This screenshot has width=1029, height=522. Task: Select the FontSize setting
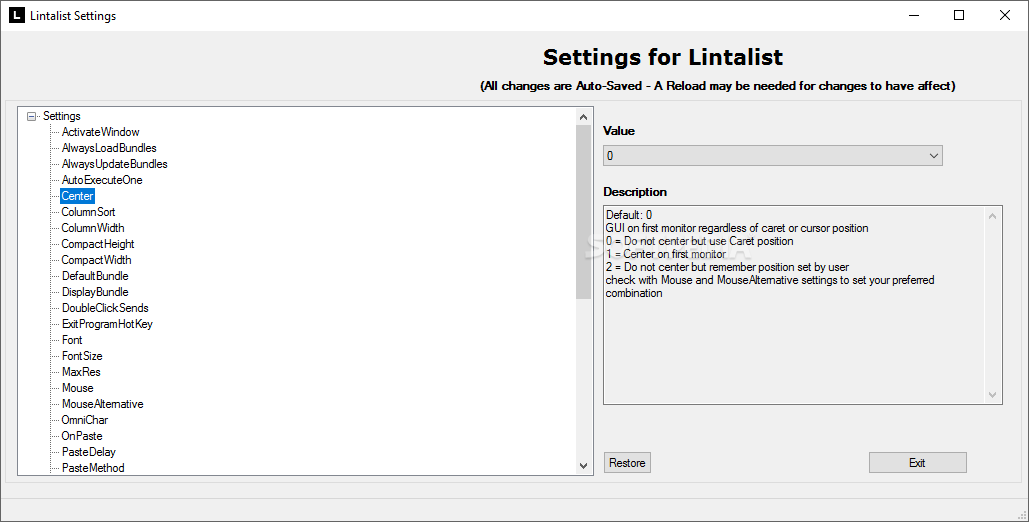click(x=82, y=356)
